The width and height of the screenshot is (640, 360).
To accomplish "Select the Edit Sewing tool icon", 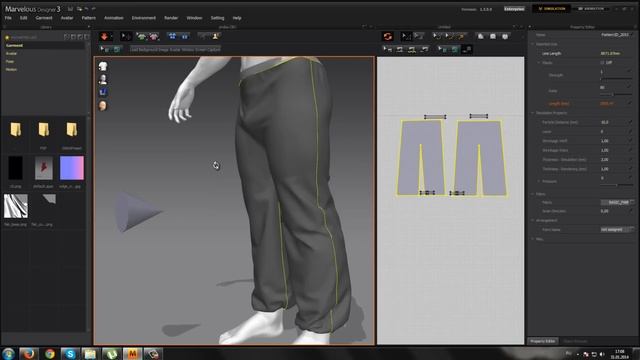I will [387, 49].
